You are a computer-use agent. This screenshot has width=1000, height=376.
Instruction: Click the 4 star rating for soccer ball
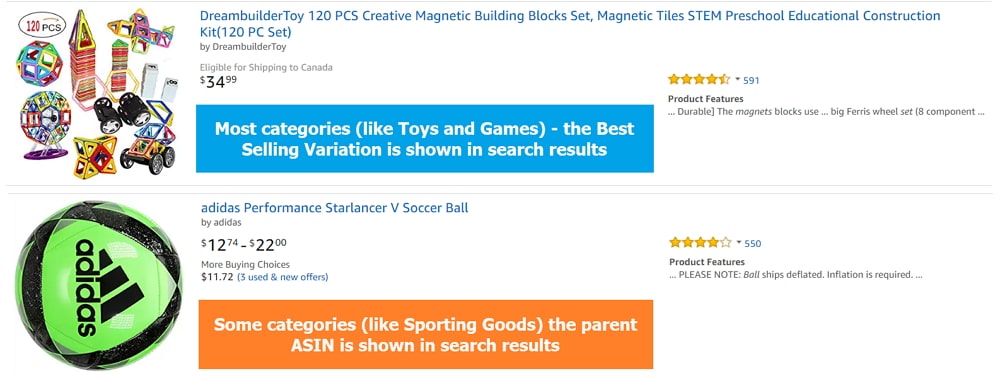click(x=700, y=243)
